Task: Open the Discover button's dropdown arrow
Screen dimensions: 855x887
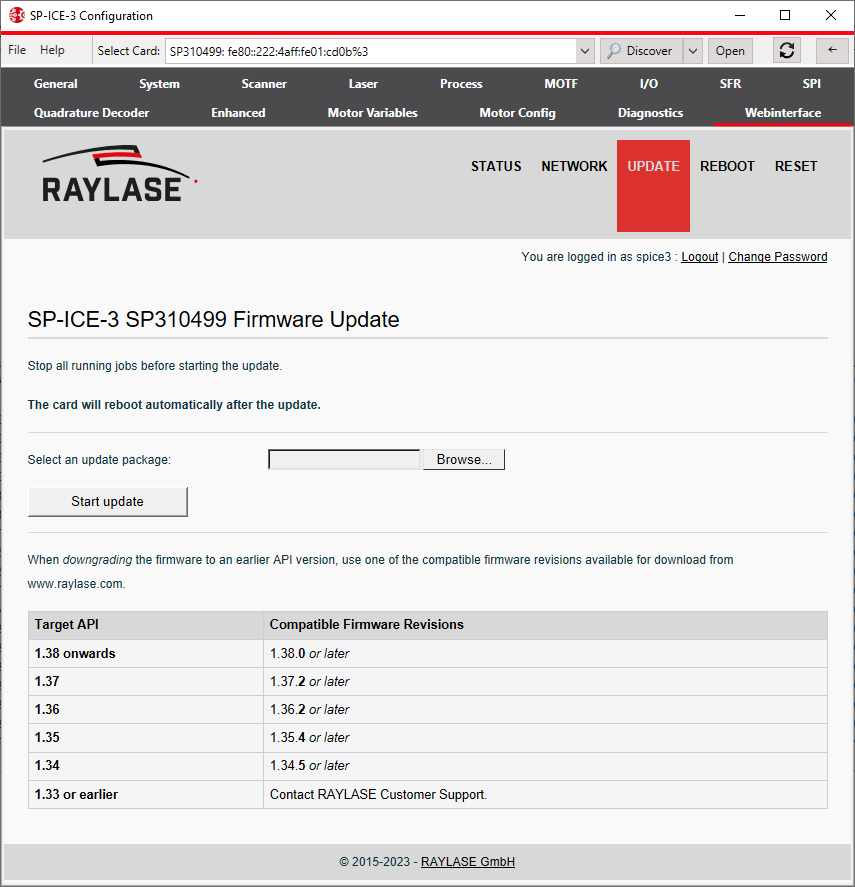Action: [x=693, y=51]
